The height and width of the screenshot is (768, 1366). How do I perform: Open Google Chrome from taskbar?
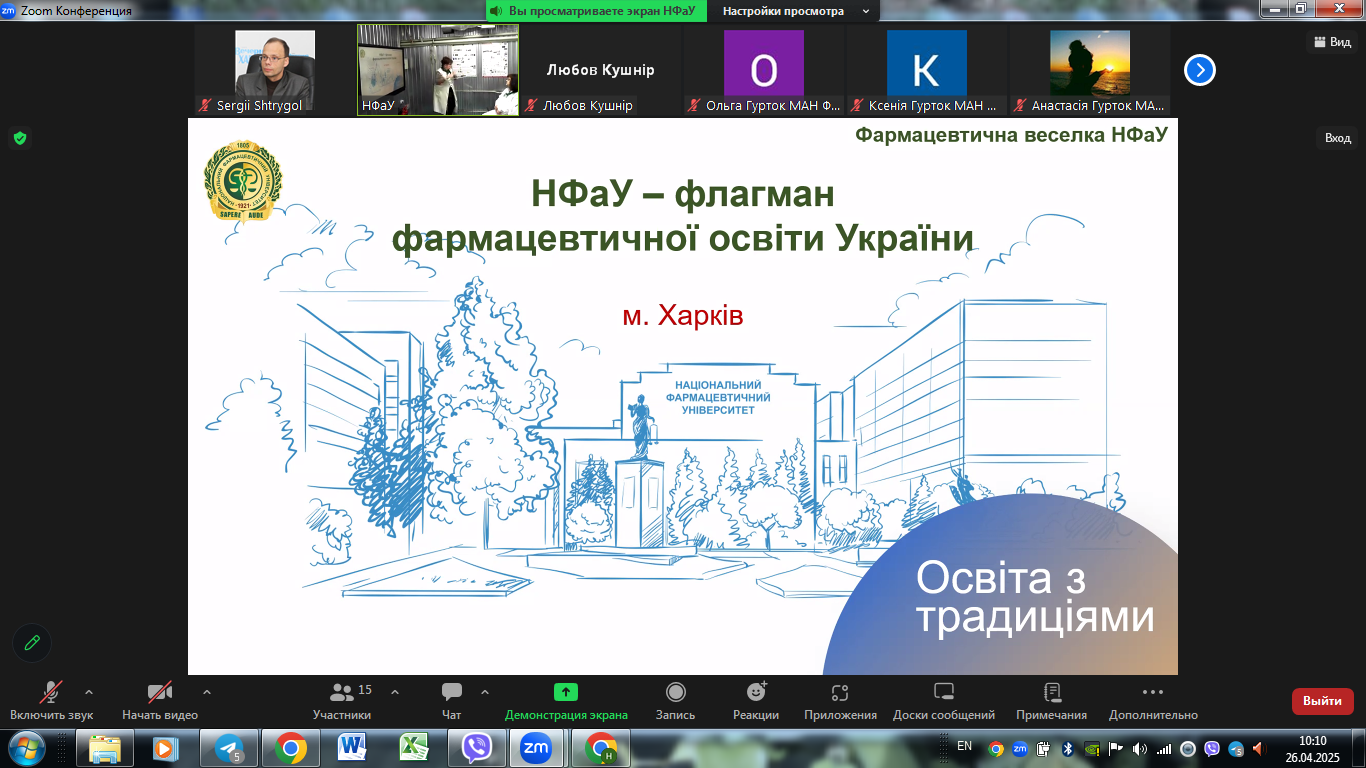tap(291, 748)
